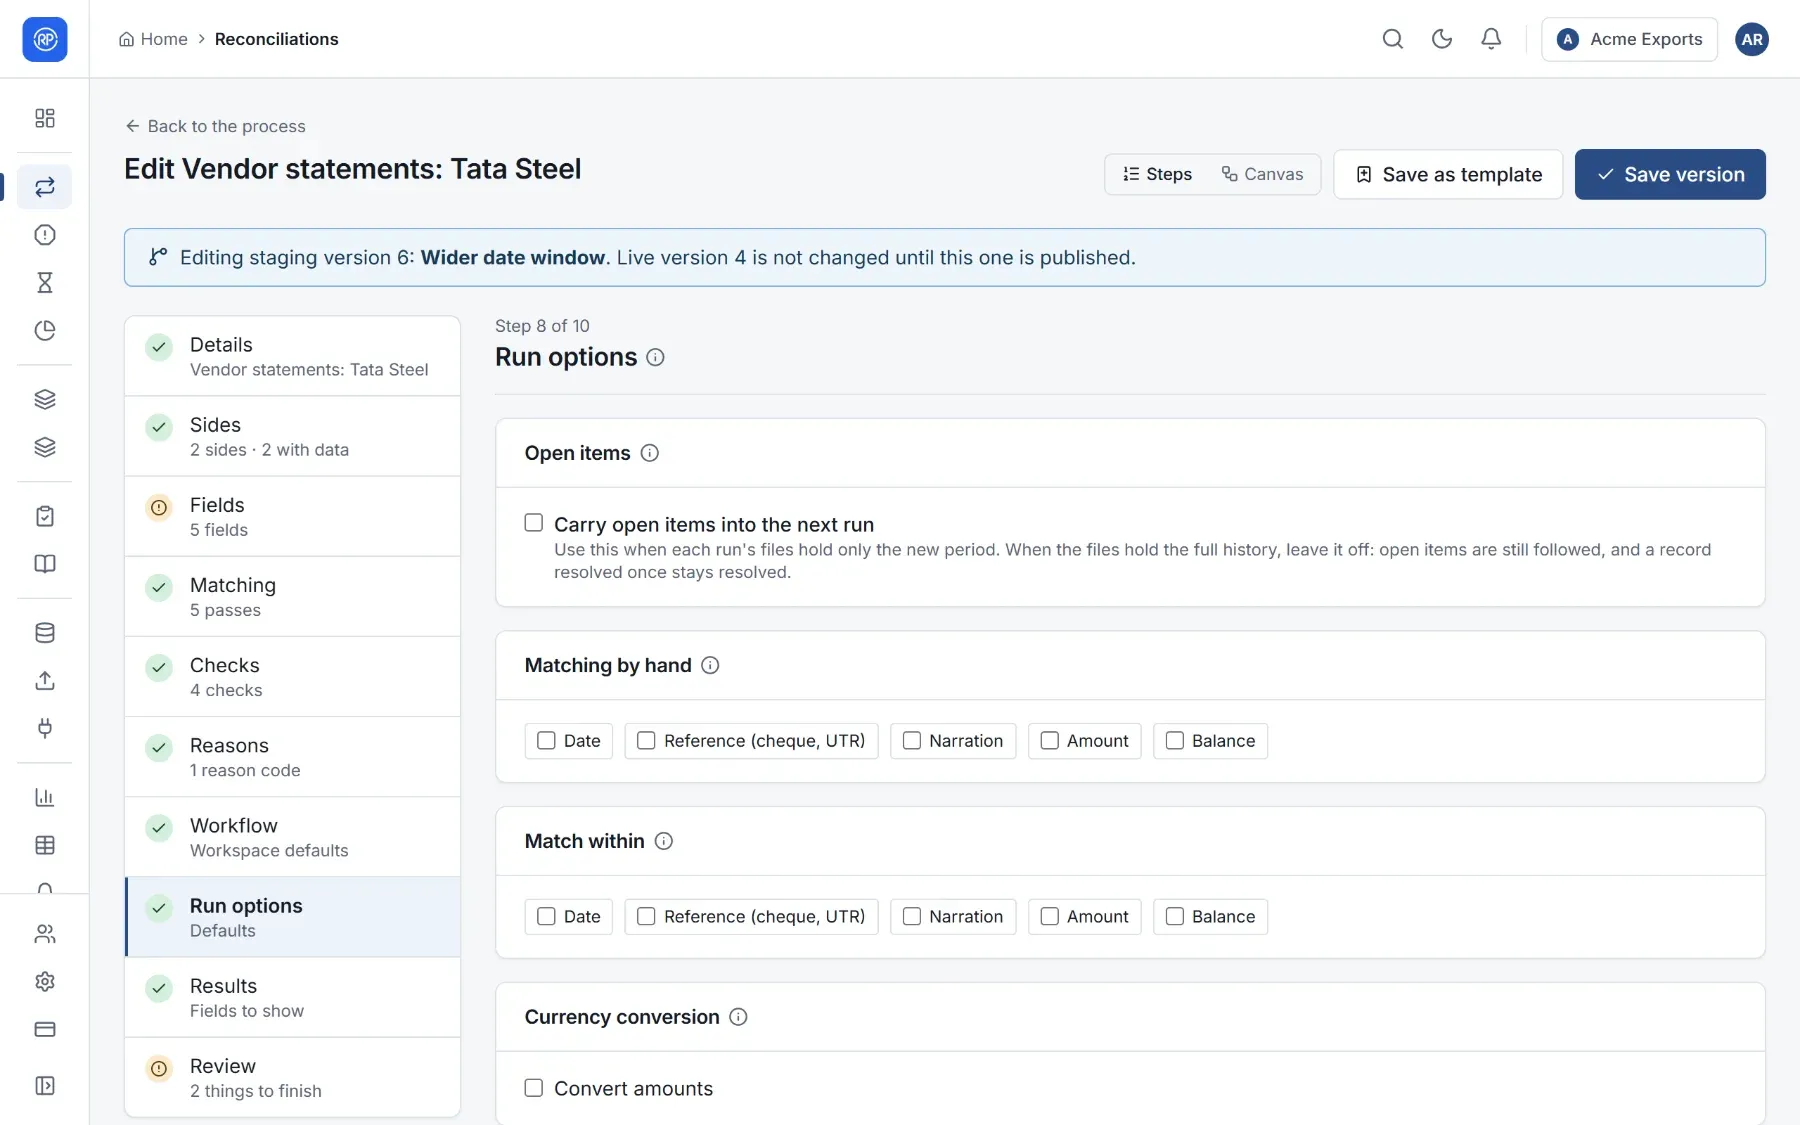Switch to the Canvas view tab
This screenshot has height=1125, width=1800.
(1262, 174)
